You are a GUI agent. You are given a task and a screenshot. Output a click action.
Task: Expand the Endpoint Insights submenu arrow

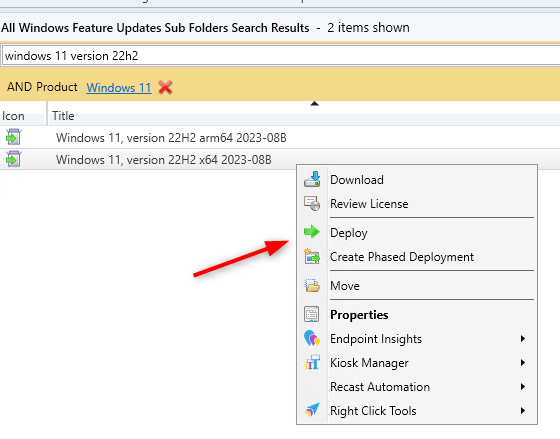523,339
